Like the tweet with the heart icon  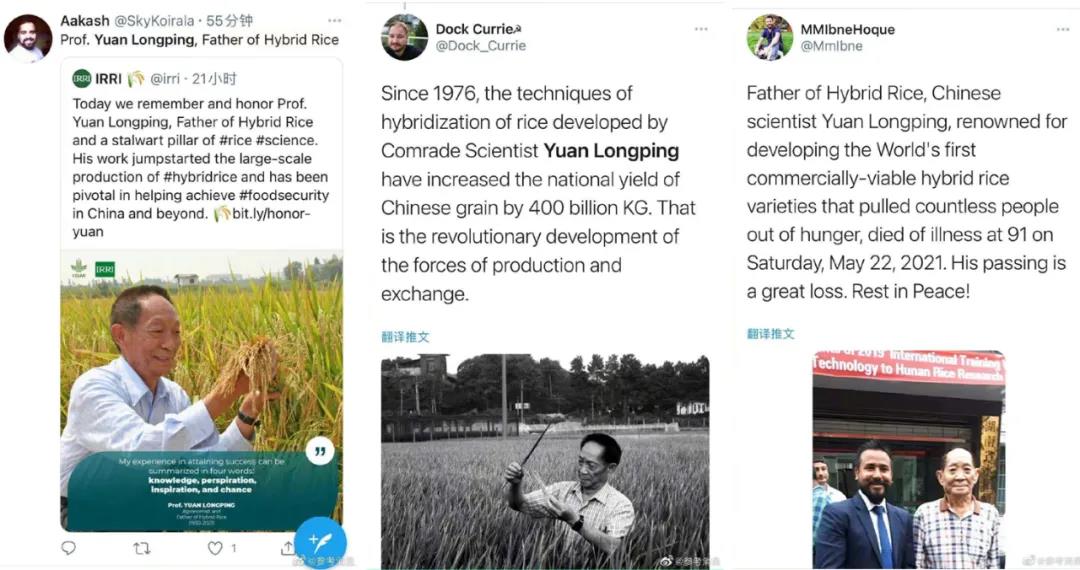tap(215, 548)
